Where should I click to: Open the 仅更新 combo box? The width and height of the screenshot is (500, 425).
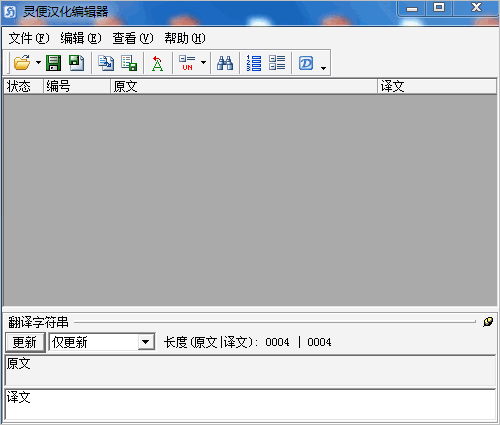click(145, 342)
